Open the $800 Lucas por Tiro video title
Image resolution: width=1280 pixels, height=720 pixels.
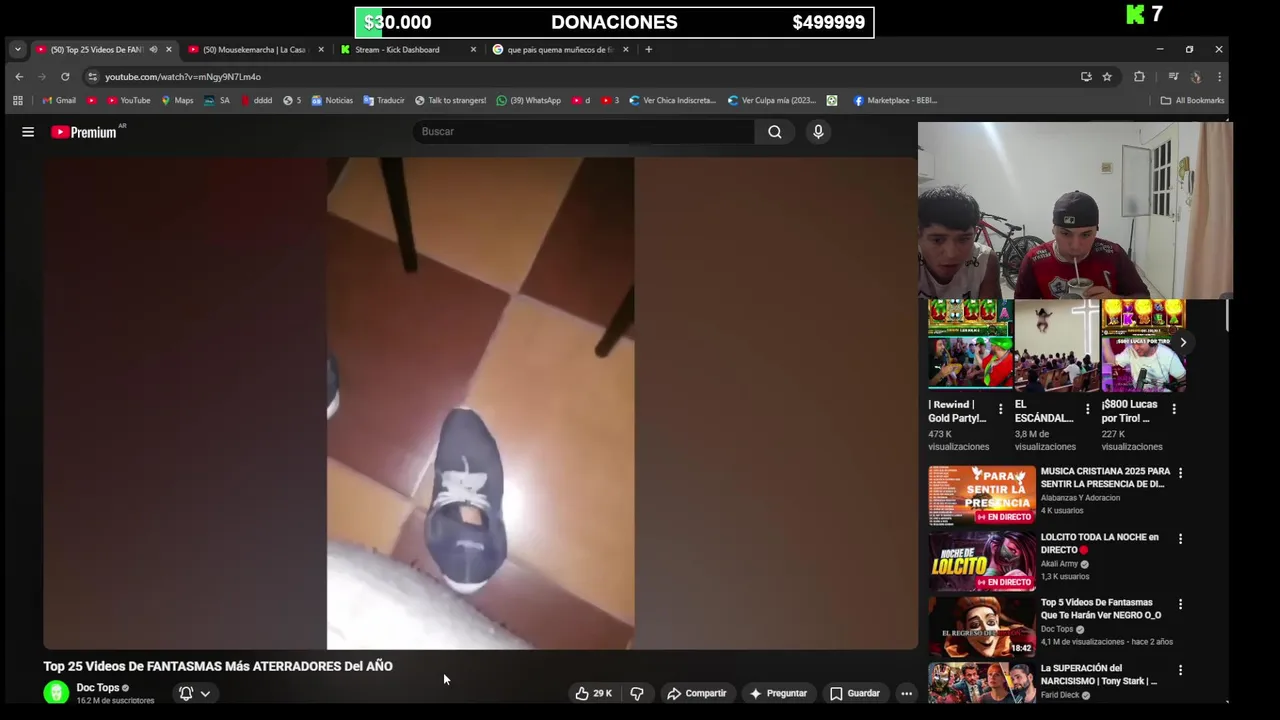pyautogui.click(x=1130, y=411)
